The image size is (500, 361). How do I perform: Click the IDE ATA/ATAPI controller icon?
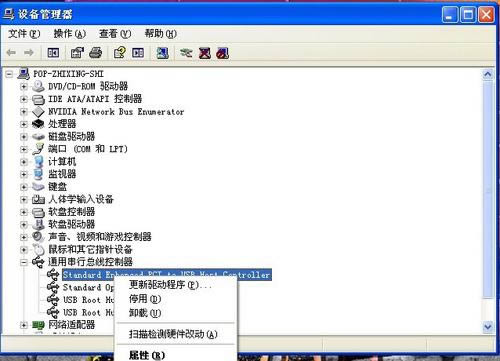point(38,99)
